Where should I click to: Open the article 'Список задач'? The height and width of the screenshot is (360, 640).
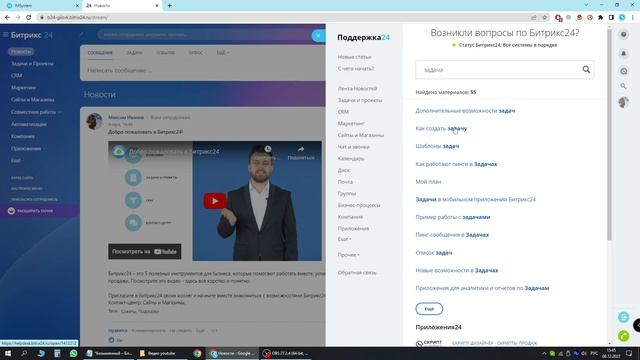(x=433, y=253)
